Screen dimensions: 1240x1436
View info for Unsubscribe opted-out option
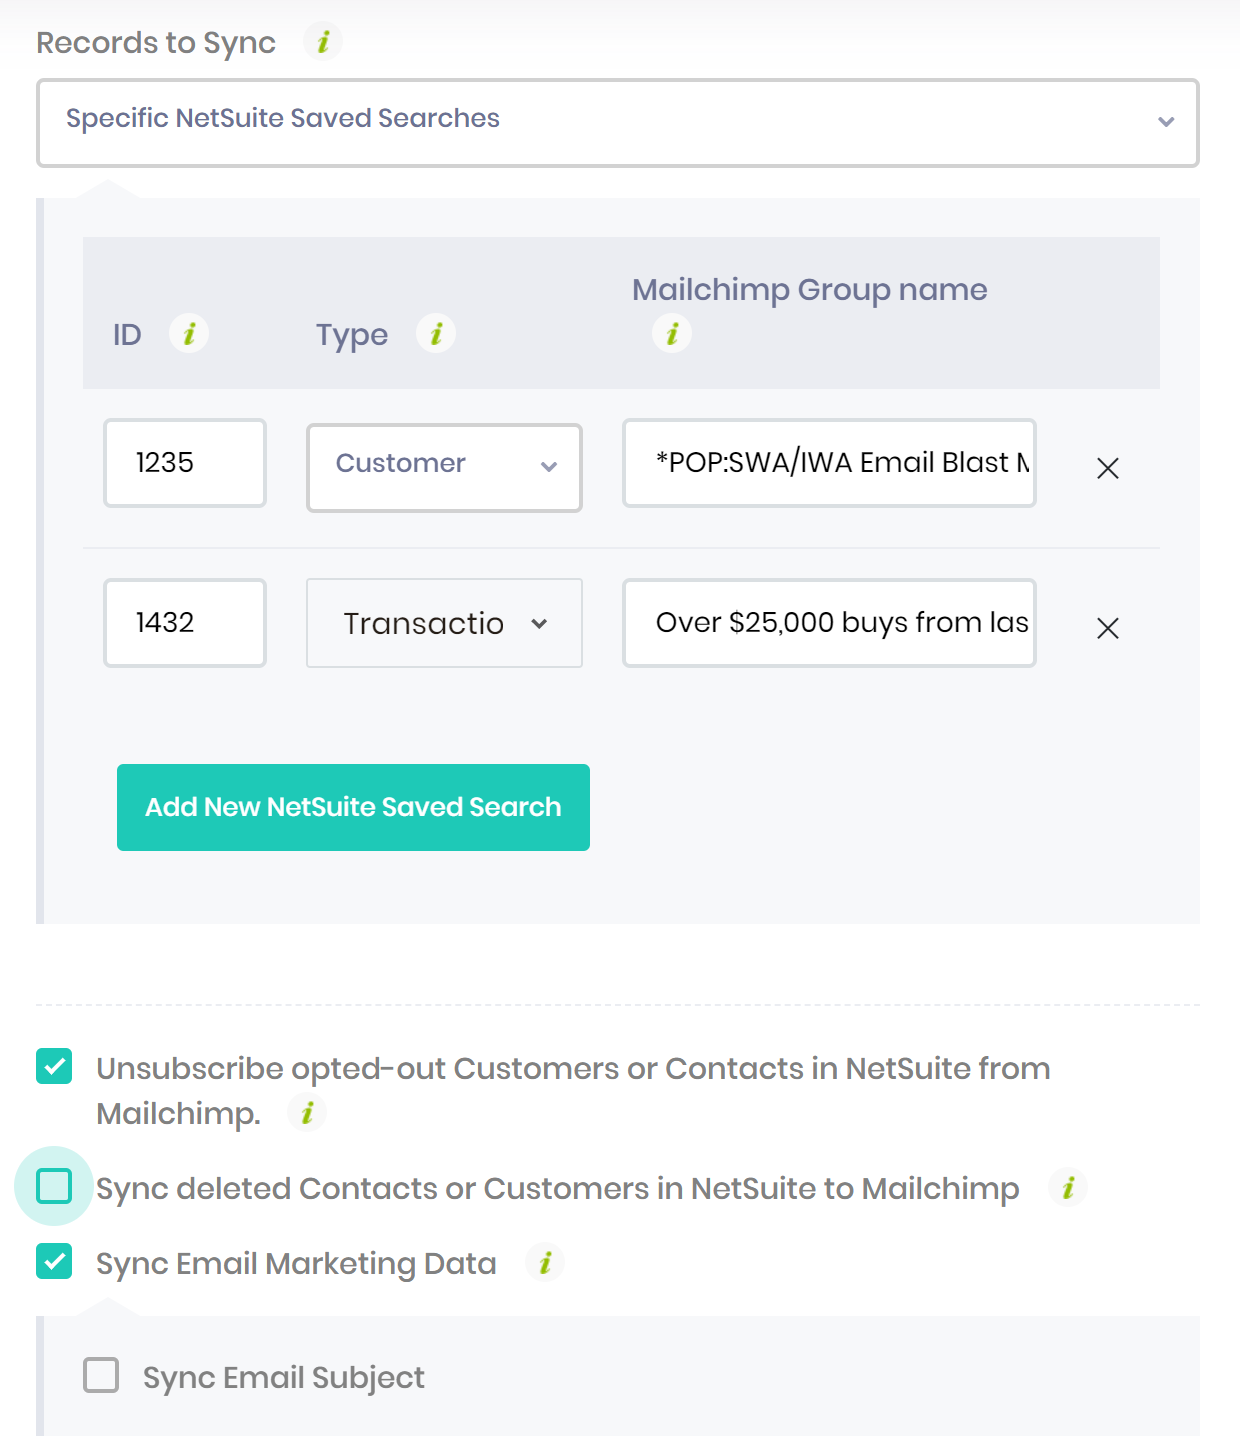pos(307,1112)
